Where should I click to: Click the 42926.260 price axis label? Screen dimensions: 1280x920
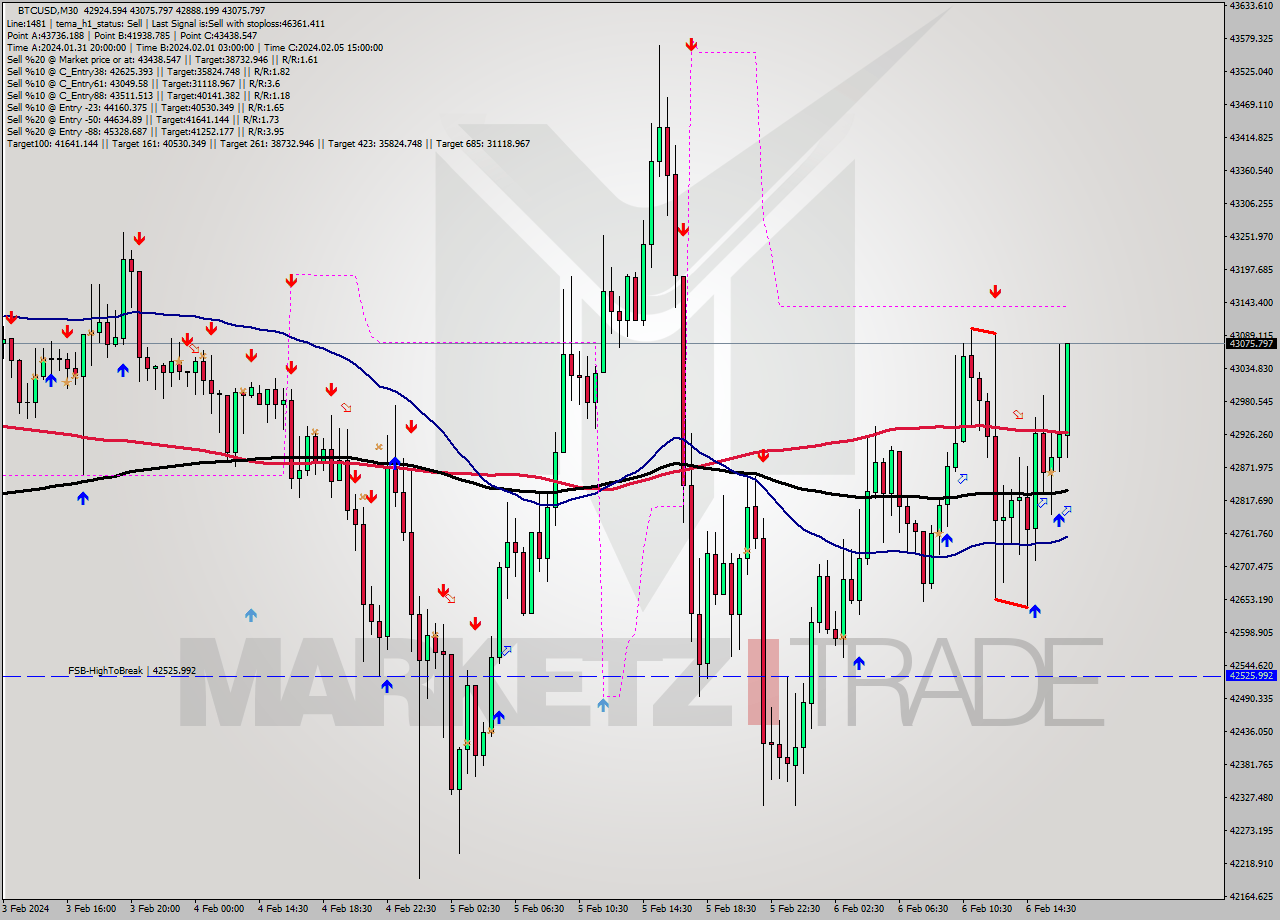tap(1251, 434)
